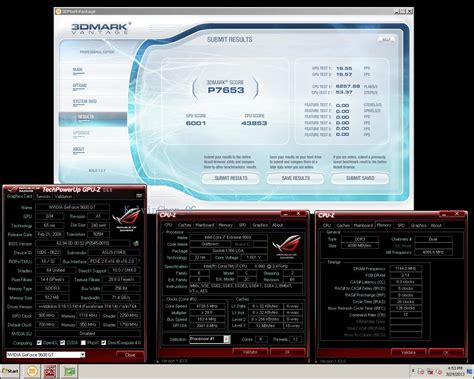Open Caches tab in left CPU-Z window

pyautogui.click(x=184, y=225)
